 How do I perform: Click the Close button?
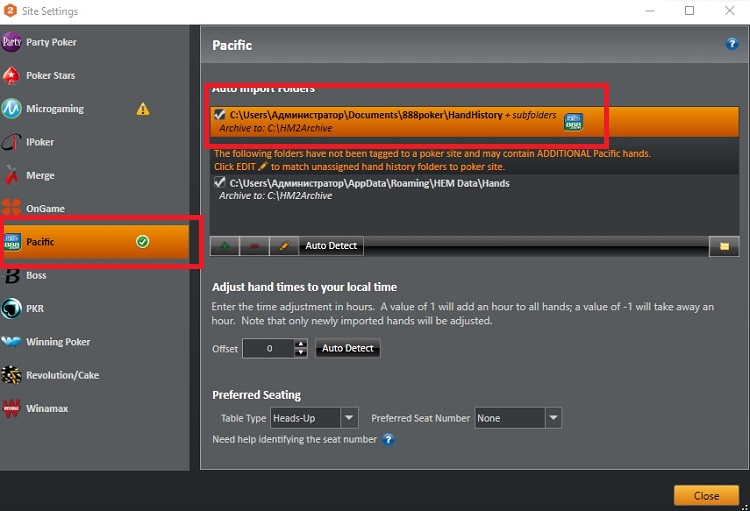706,496
